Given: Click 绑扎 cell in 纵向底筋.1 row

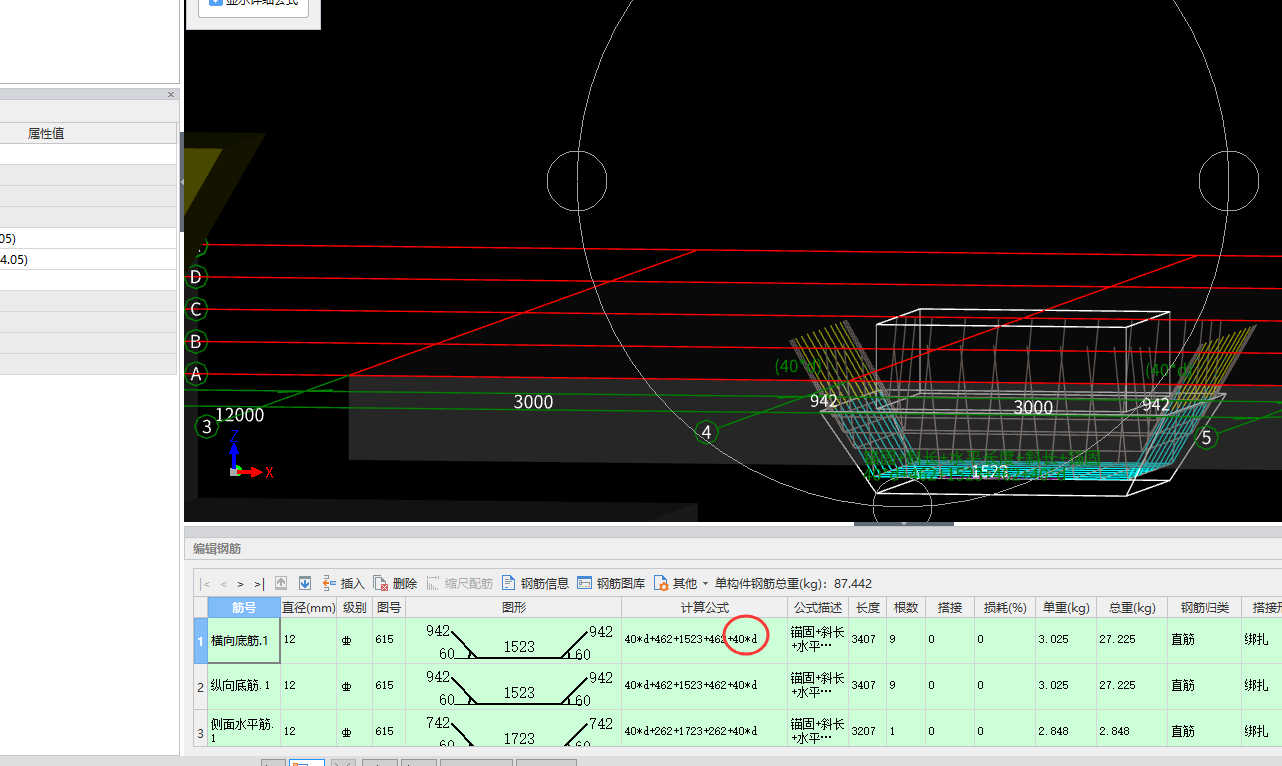Looking at the screenshot, I should point(1261,686).
